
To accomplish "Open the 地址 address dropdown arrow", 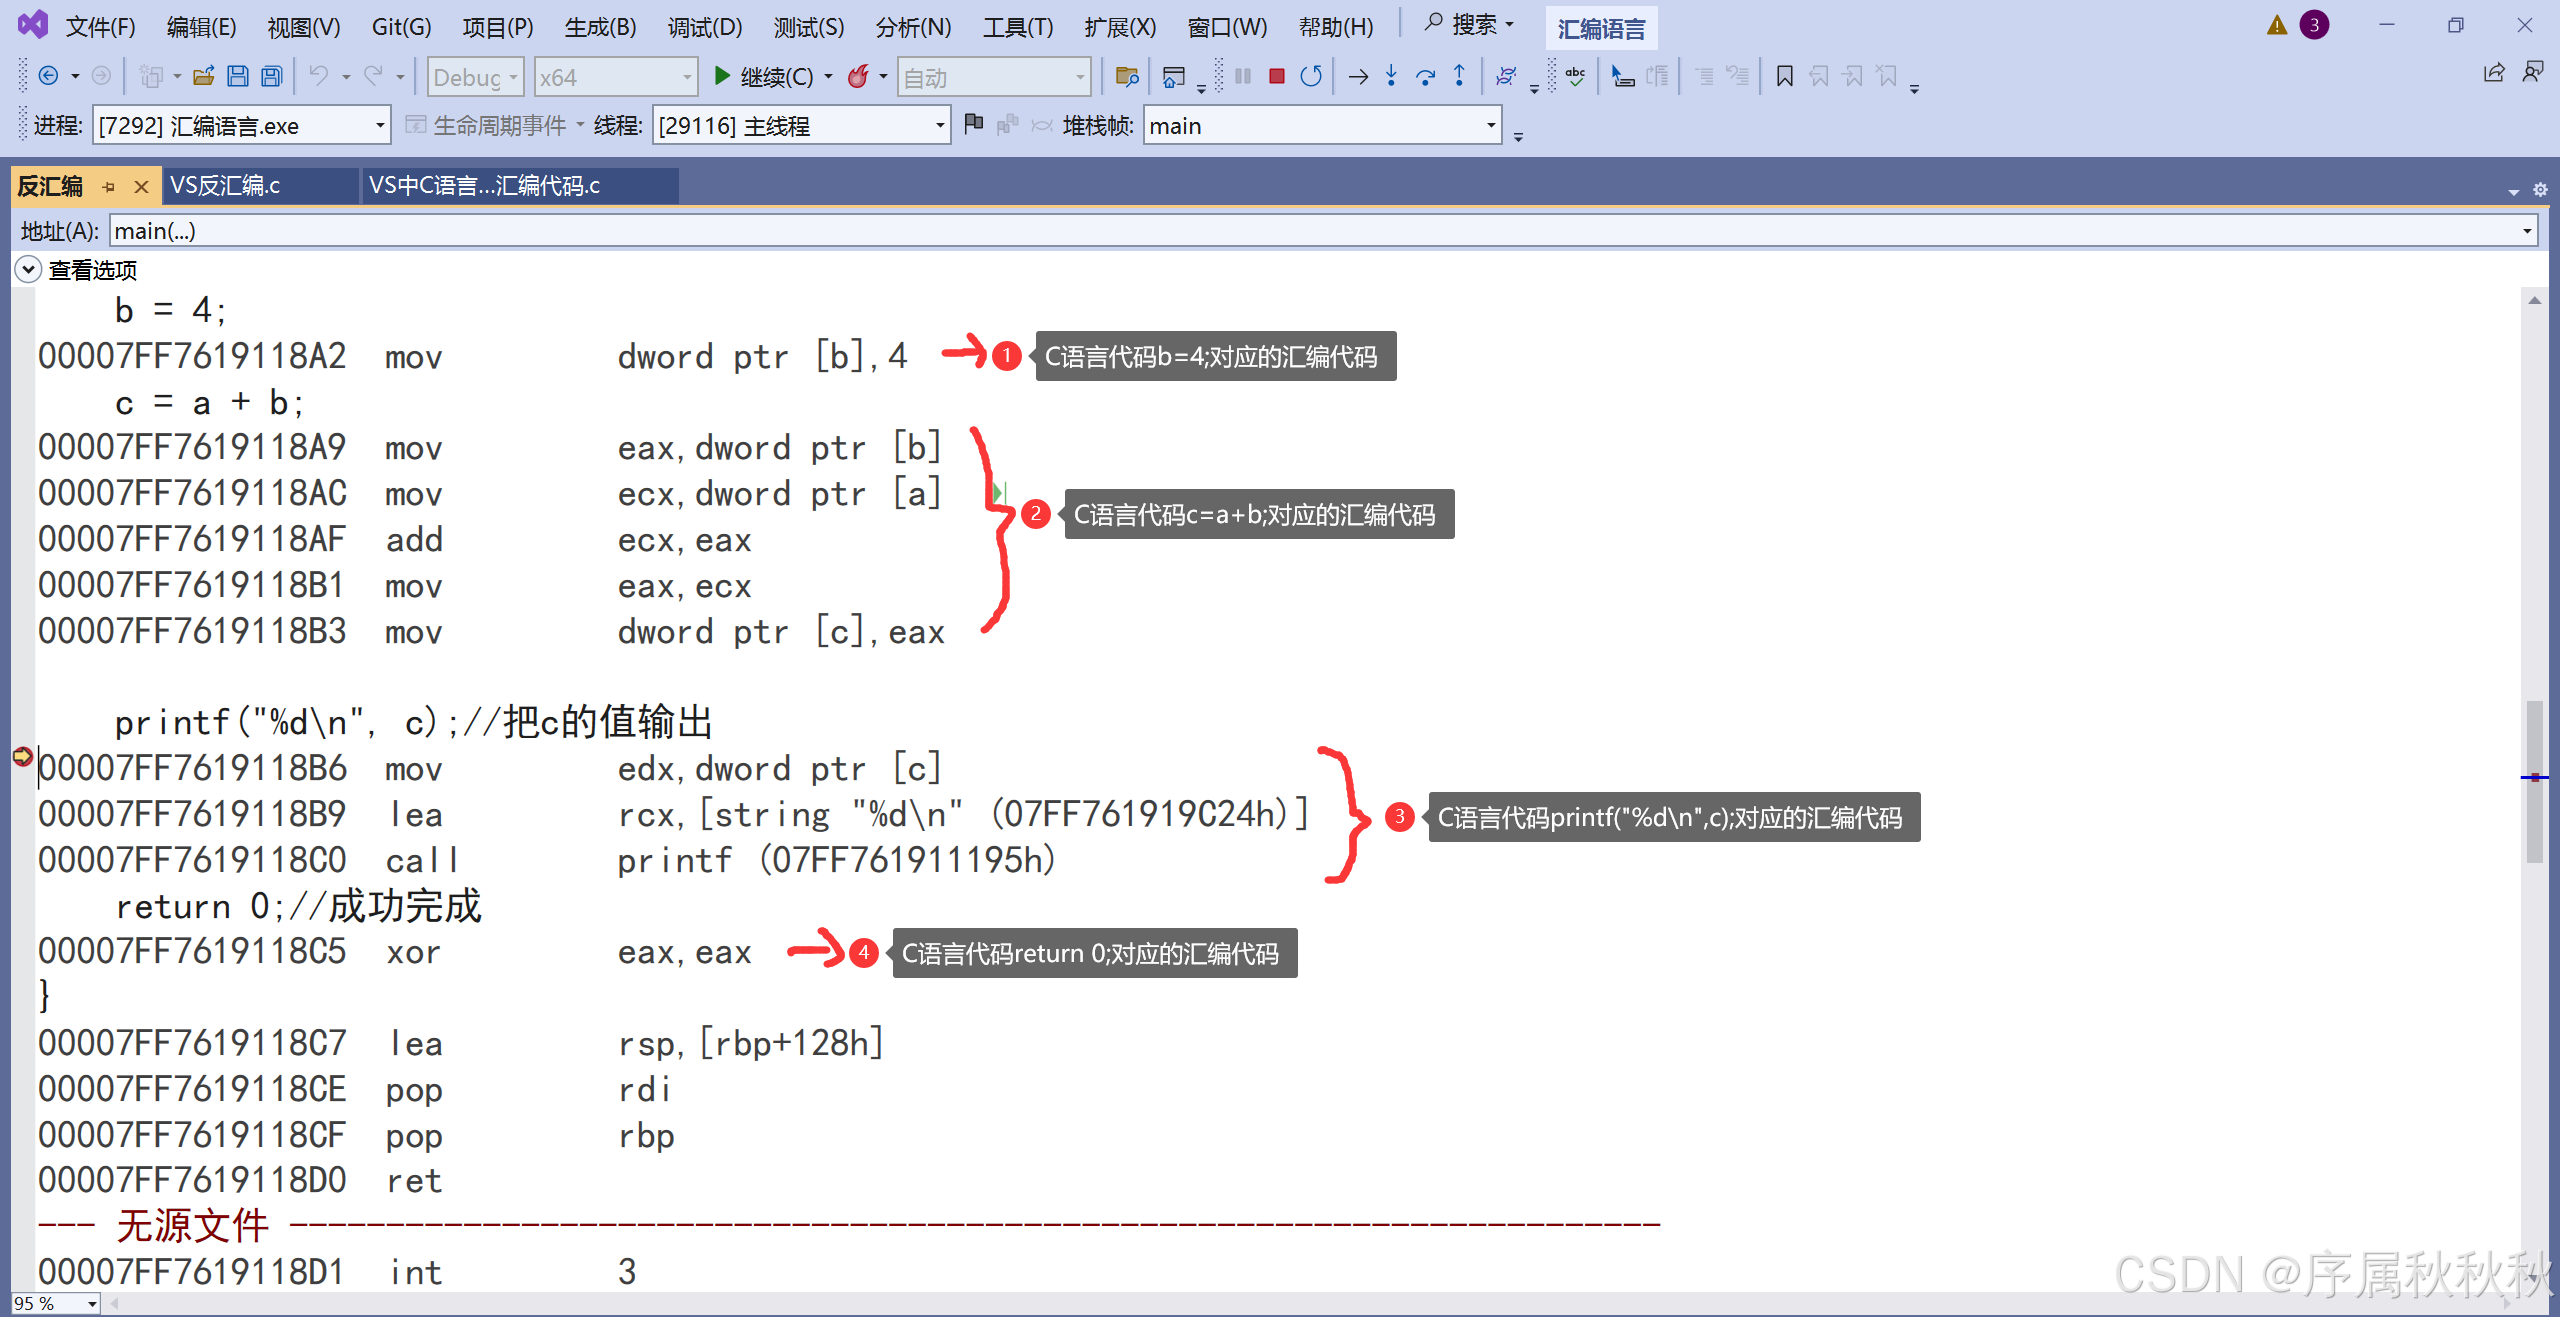I will (2527, 231).
